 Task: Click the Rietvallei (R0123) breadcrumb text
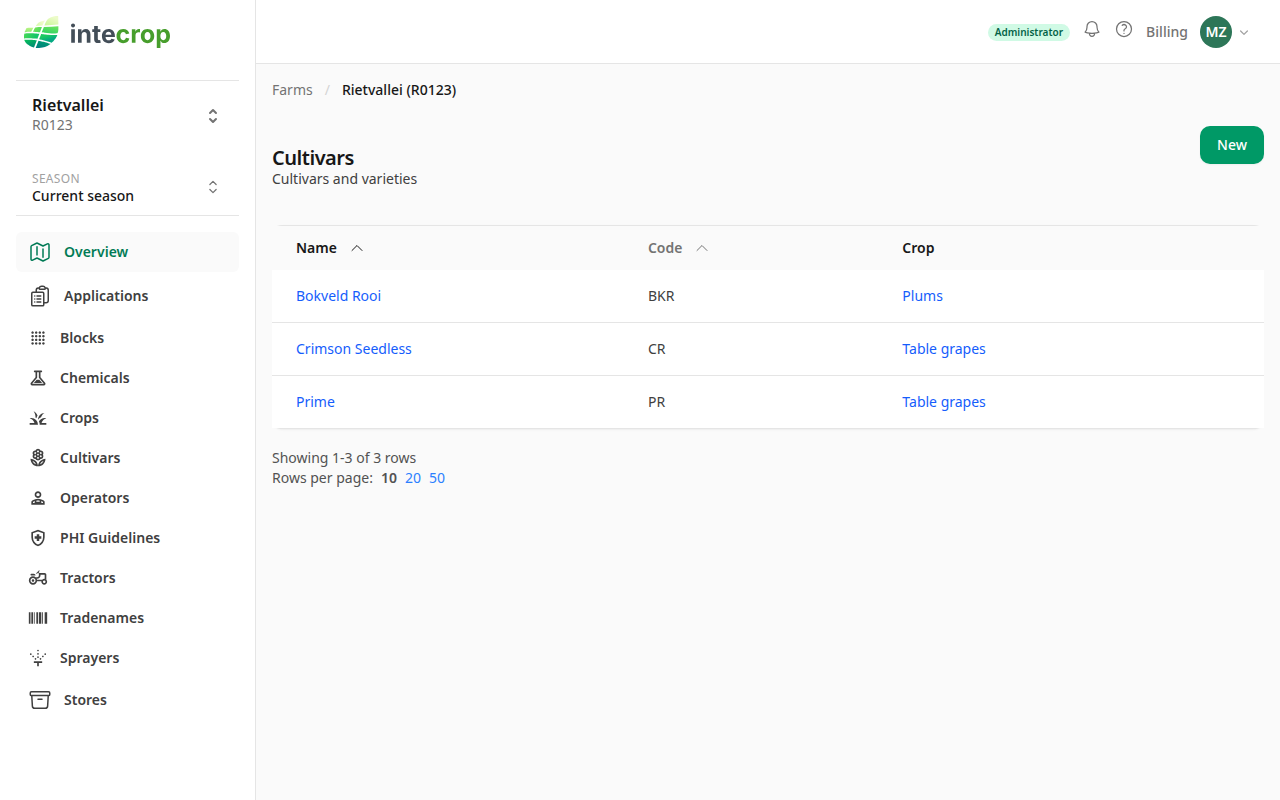point(399,90)
